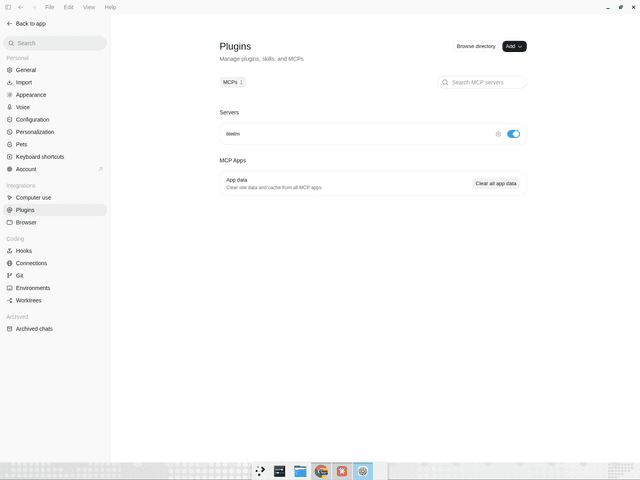Open Account settings

tap(55, 169)
